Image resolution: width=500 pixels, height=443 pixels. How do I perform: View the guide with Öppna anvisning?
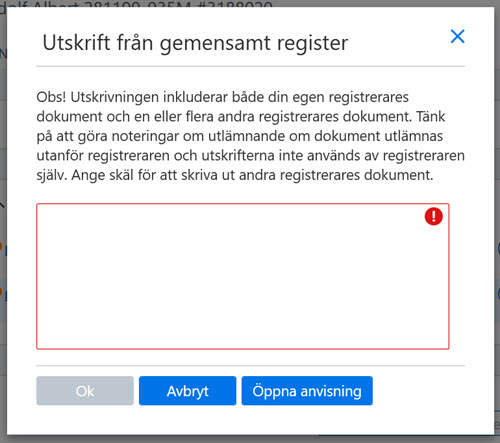coord(307,391)
